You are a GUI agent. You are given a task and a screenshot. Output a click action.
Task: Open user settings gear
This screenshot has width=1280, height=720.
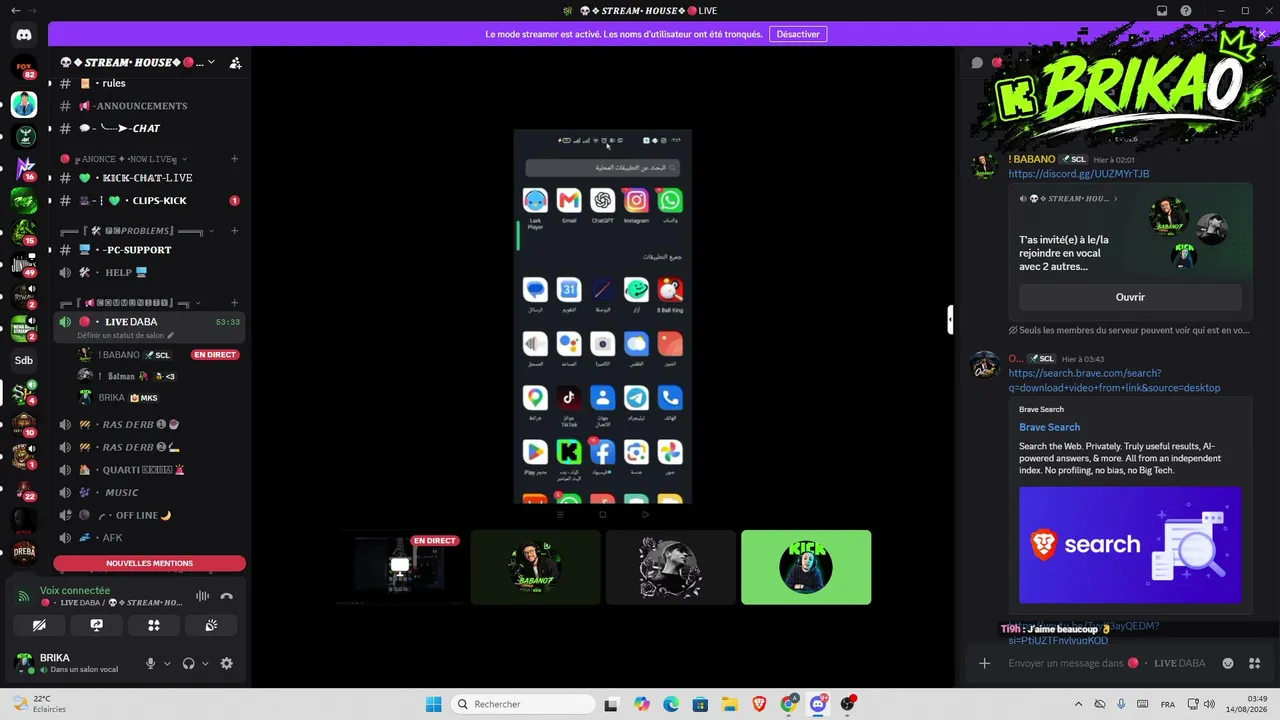click(x=226, y=663)
